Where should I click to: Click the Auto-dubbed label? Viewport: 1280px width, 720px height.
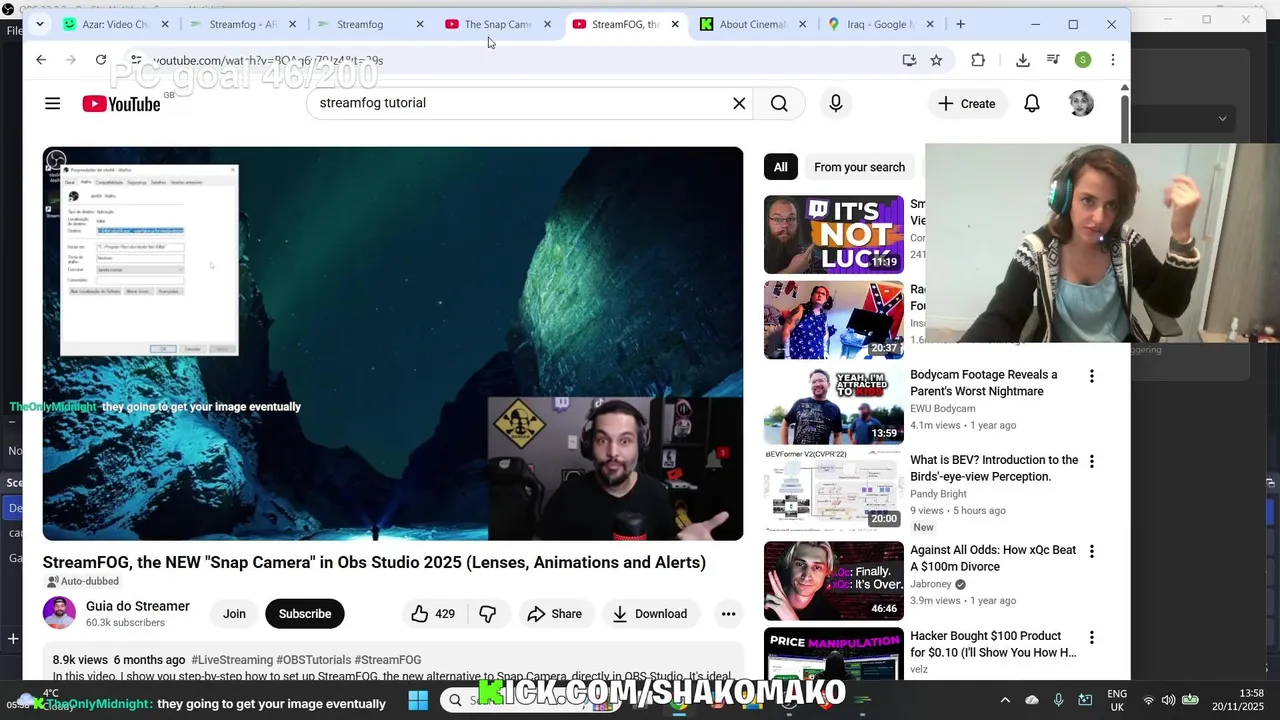tap(83, 581)
